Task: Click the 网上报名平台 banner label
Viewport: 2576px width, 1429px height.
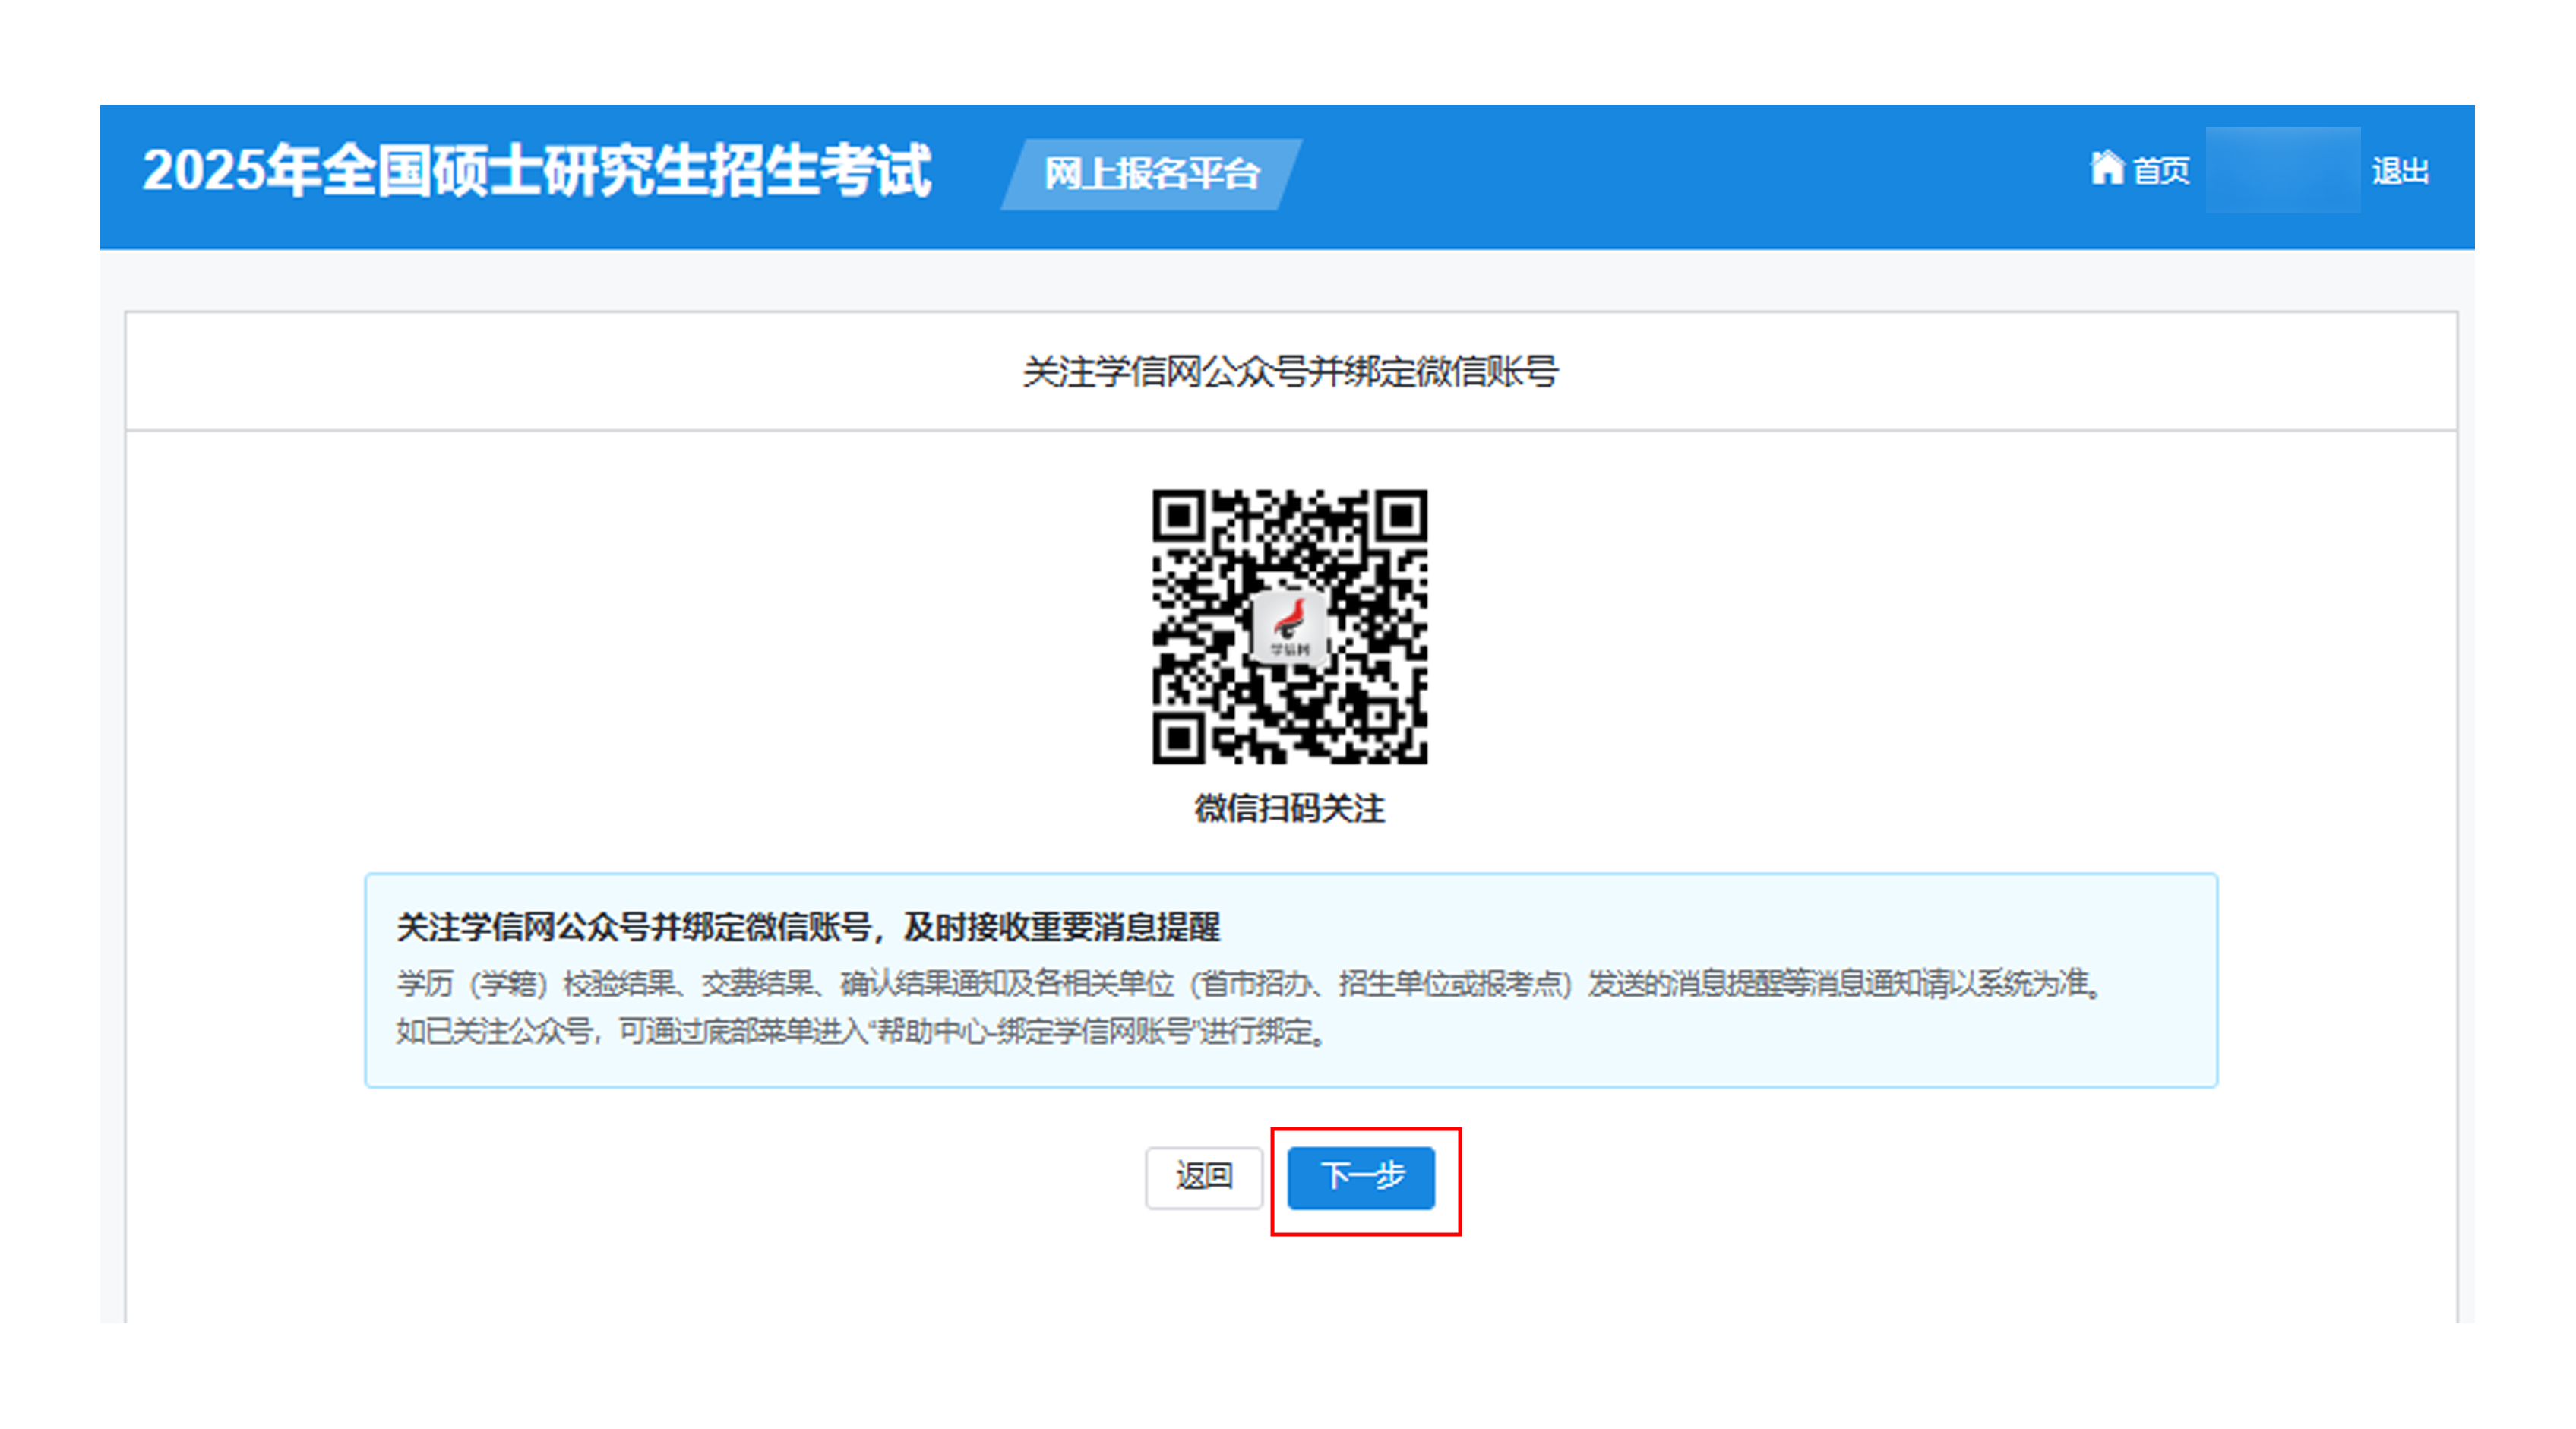Action: coord(1152,174)
